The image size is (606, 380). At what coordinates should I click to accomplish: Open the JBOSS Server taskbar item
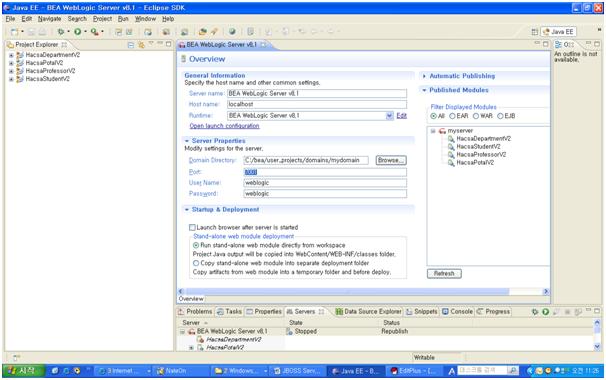tap(297, 371)
